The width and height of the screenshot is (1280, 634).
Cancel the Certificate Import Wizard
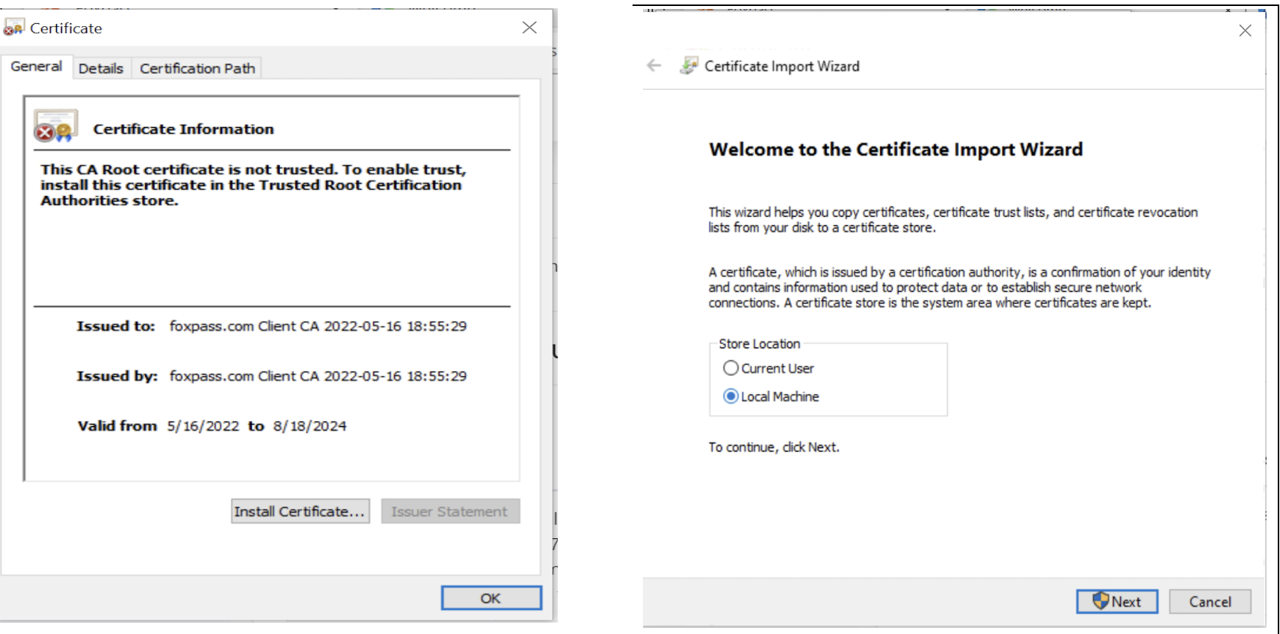pos(1210,601)
